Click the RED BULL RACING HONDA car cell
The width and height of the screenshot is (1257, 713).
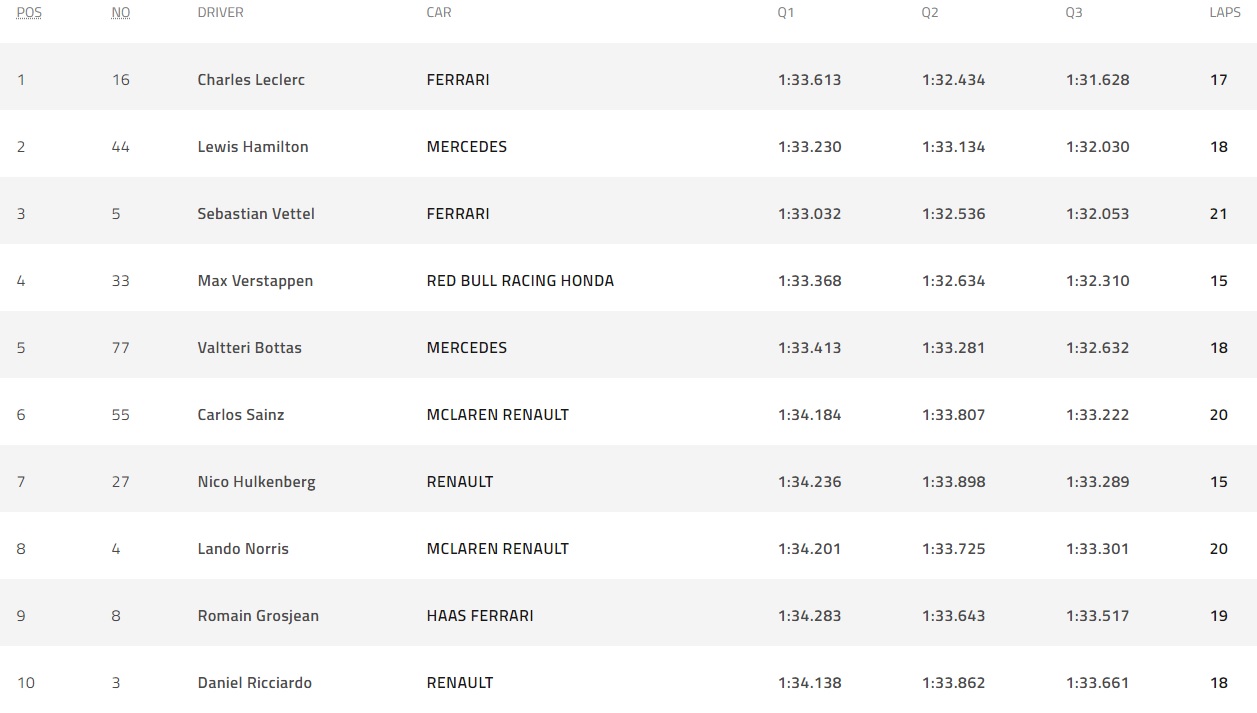pyautogui.click(x=520, y=281)
